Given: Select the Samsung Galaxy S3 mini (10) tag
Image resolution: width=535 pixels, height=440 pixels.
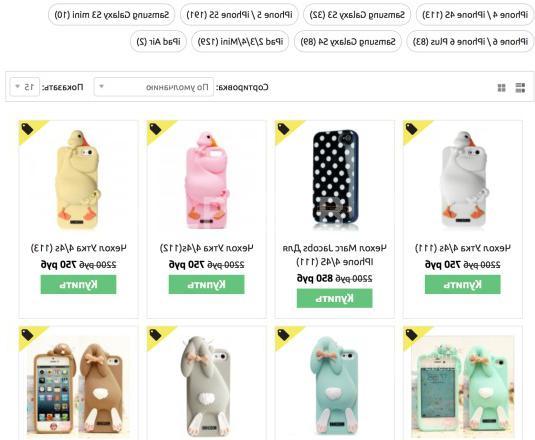Looking at the screenshot, I should (x=112, y=15).
